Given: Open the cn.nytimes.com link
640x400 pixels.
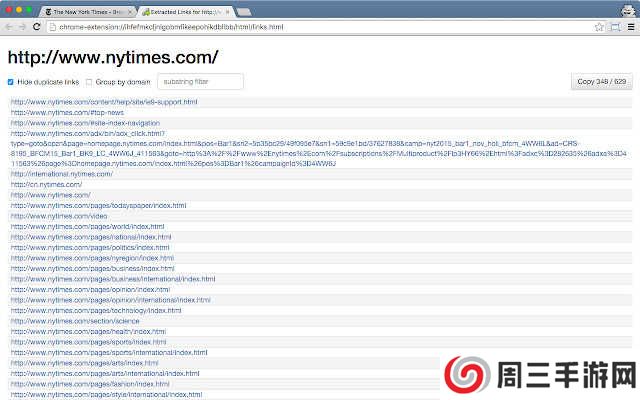Looking at the screenshot, I should pos(46,184).
